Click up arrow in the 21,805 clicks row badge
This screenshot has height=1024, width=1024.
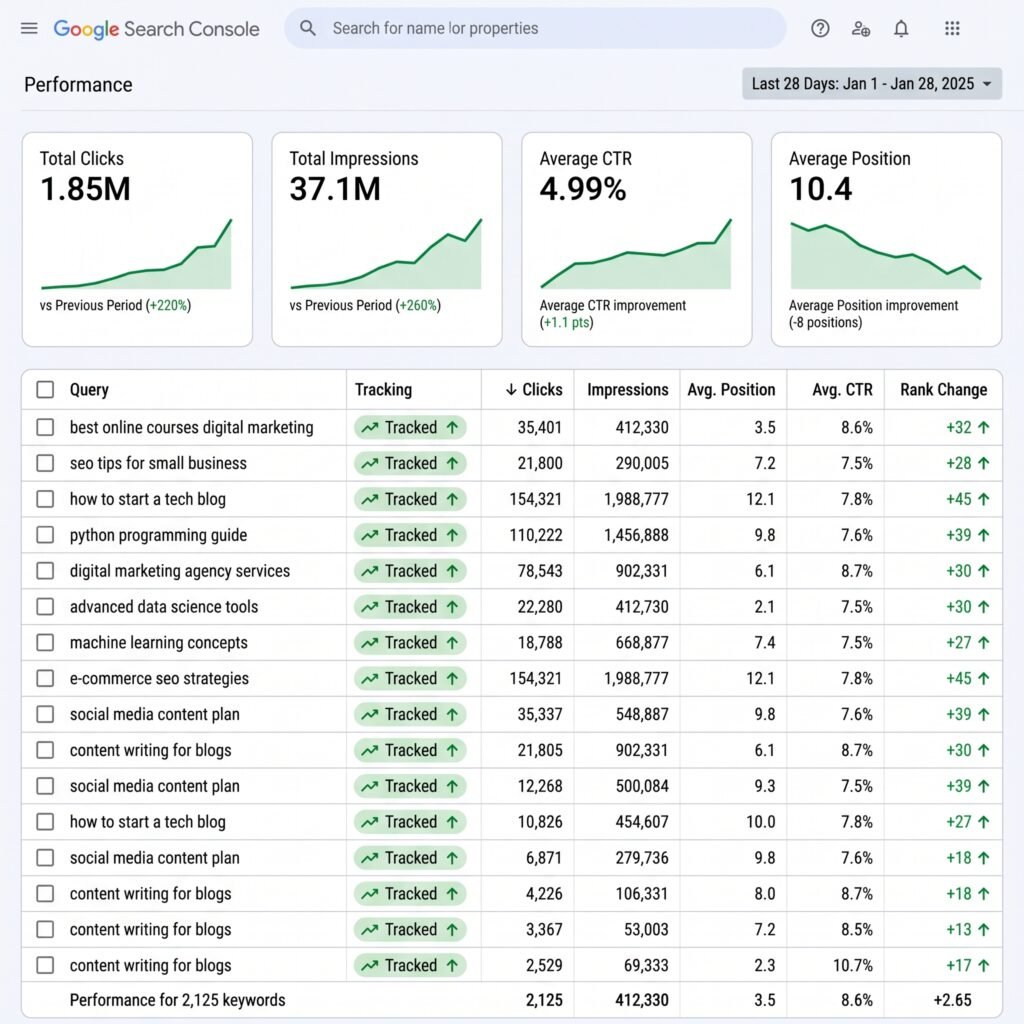click(x=452, y=750)
